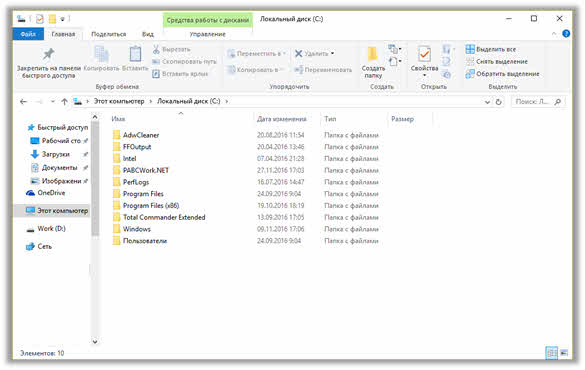Open OneDrive in sidebar
Image resolution: width=585 pixels, height=370 pixels.
point(46,193)
